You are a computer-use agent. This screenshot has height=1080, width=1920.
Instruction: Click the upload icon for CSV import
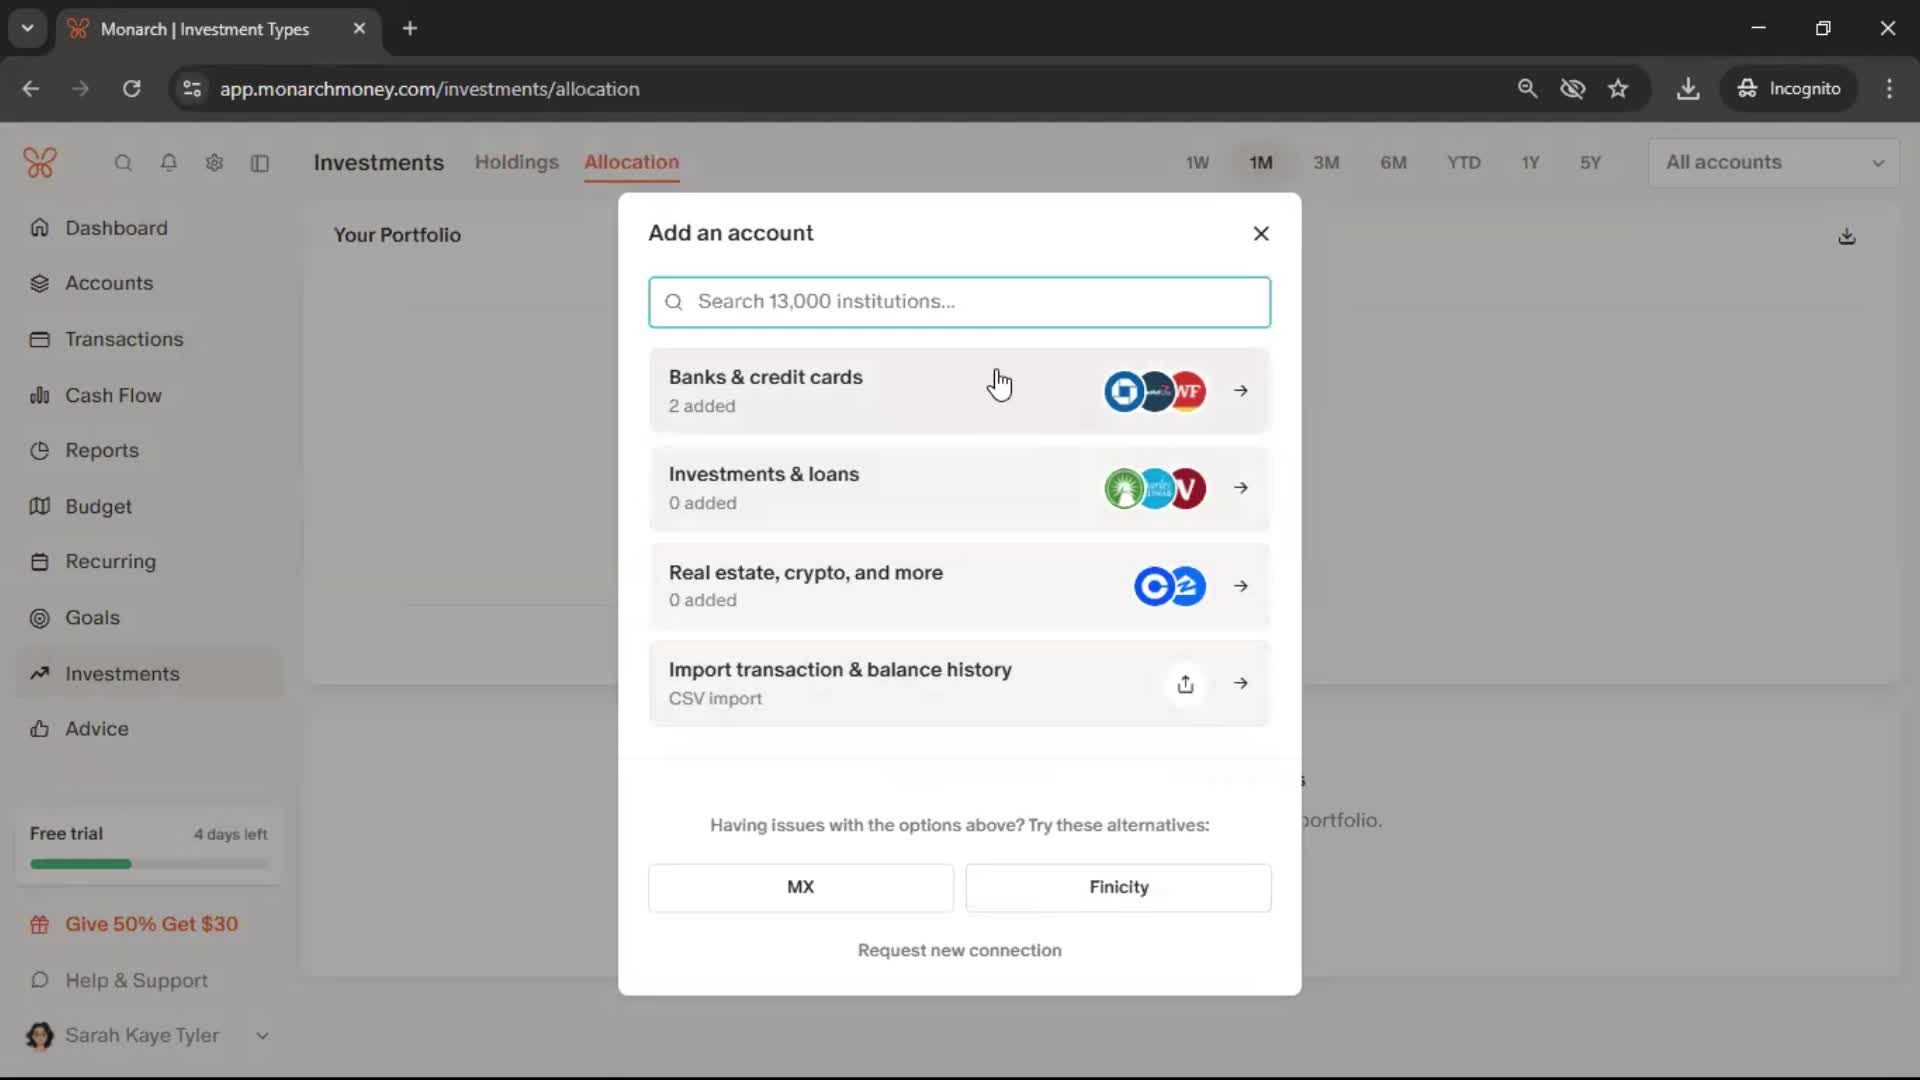tap(1185, 684)
